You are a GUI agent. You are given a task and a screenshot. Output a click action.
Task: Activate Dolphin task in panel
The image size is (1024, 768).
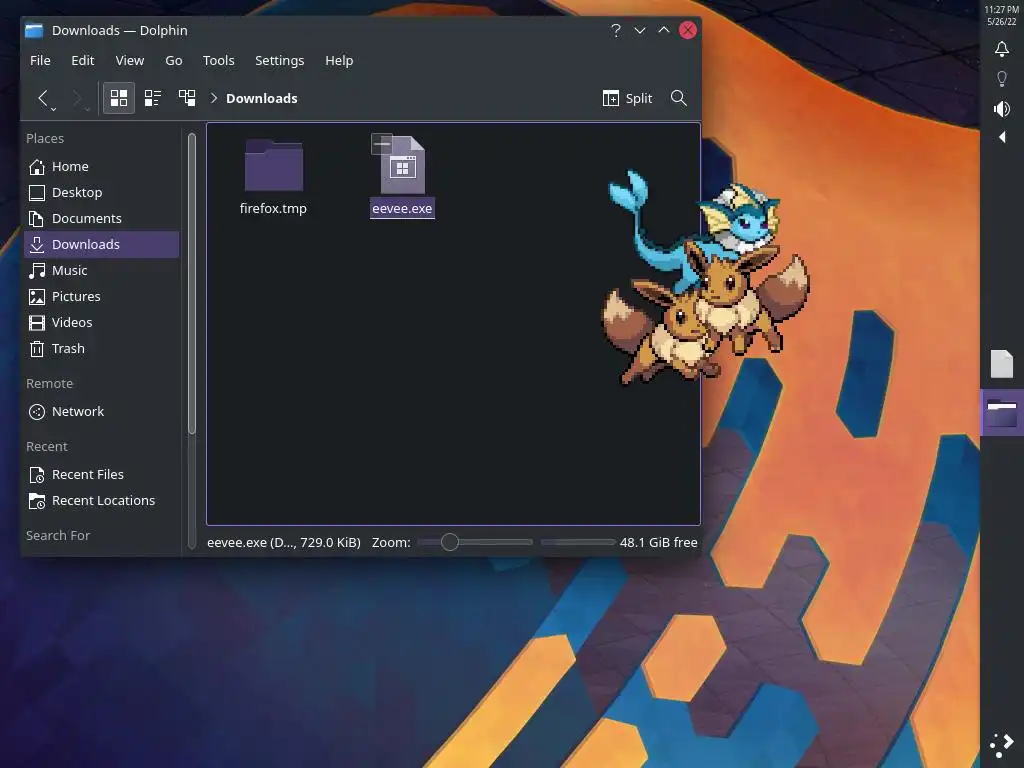click(1001, 413)
